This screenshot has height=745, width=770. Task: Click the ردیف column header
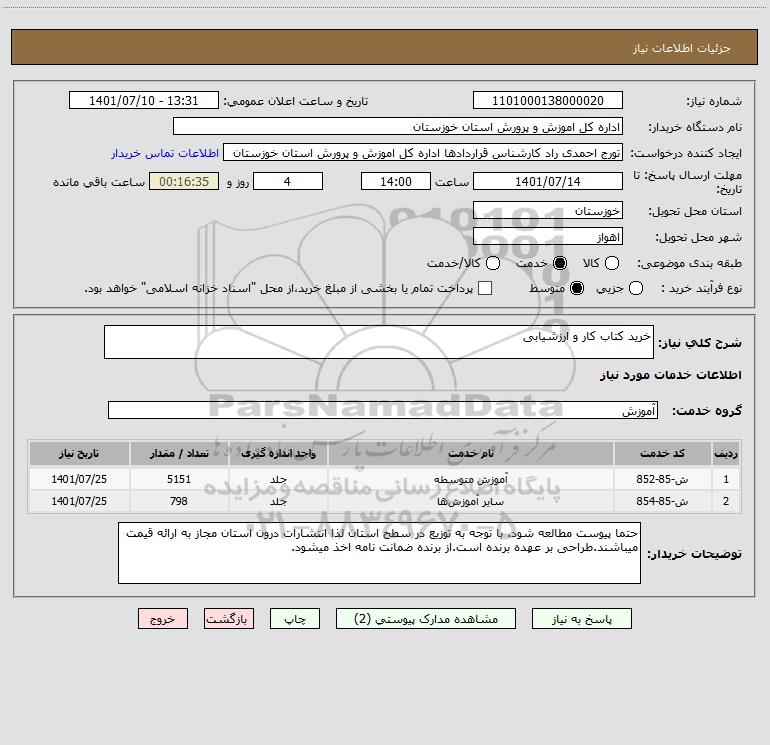tap(726, 453)
